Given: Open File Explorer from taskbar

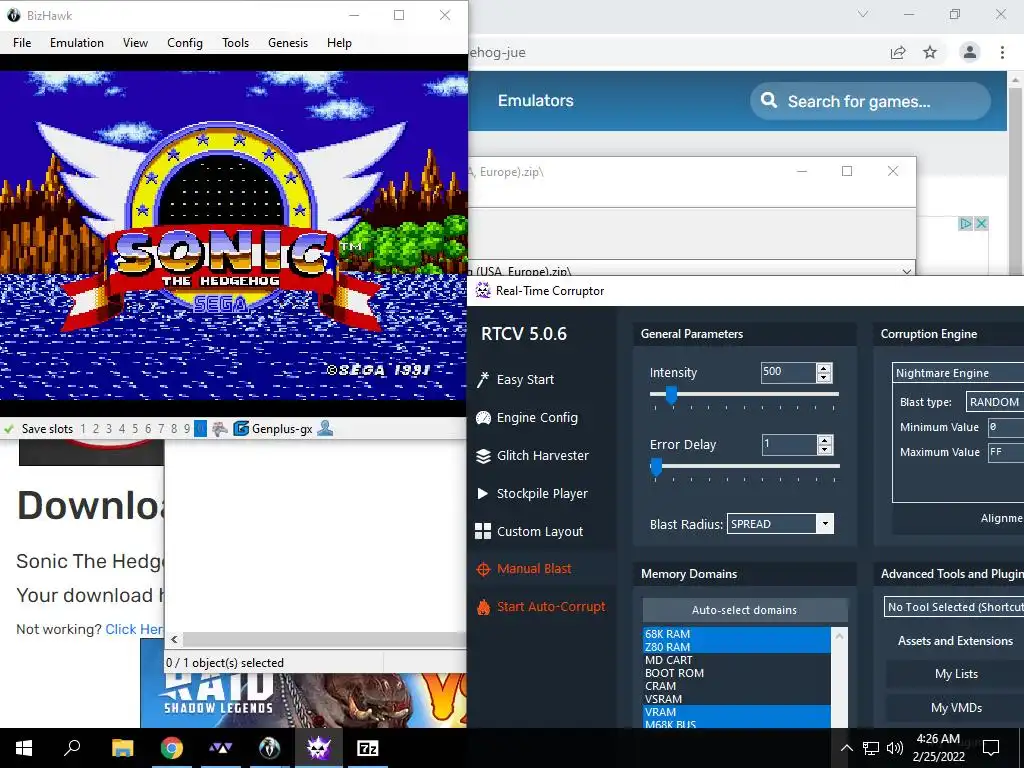Looking at the screenshot, I should coord(122,748).
